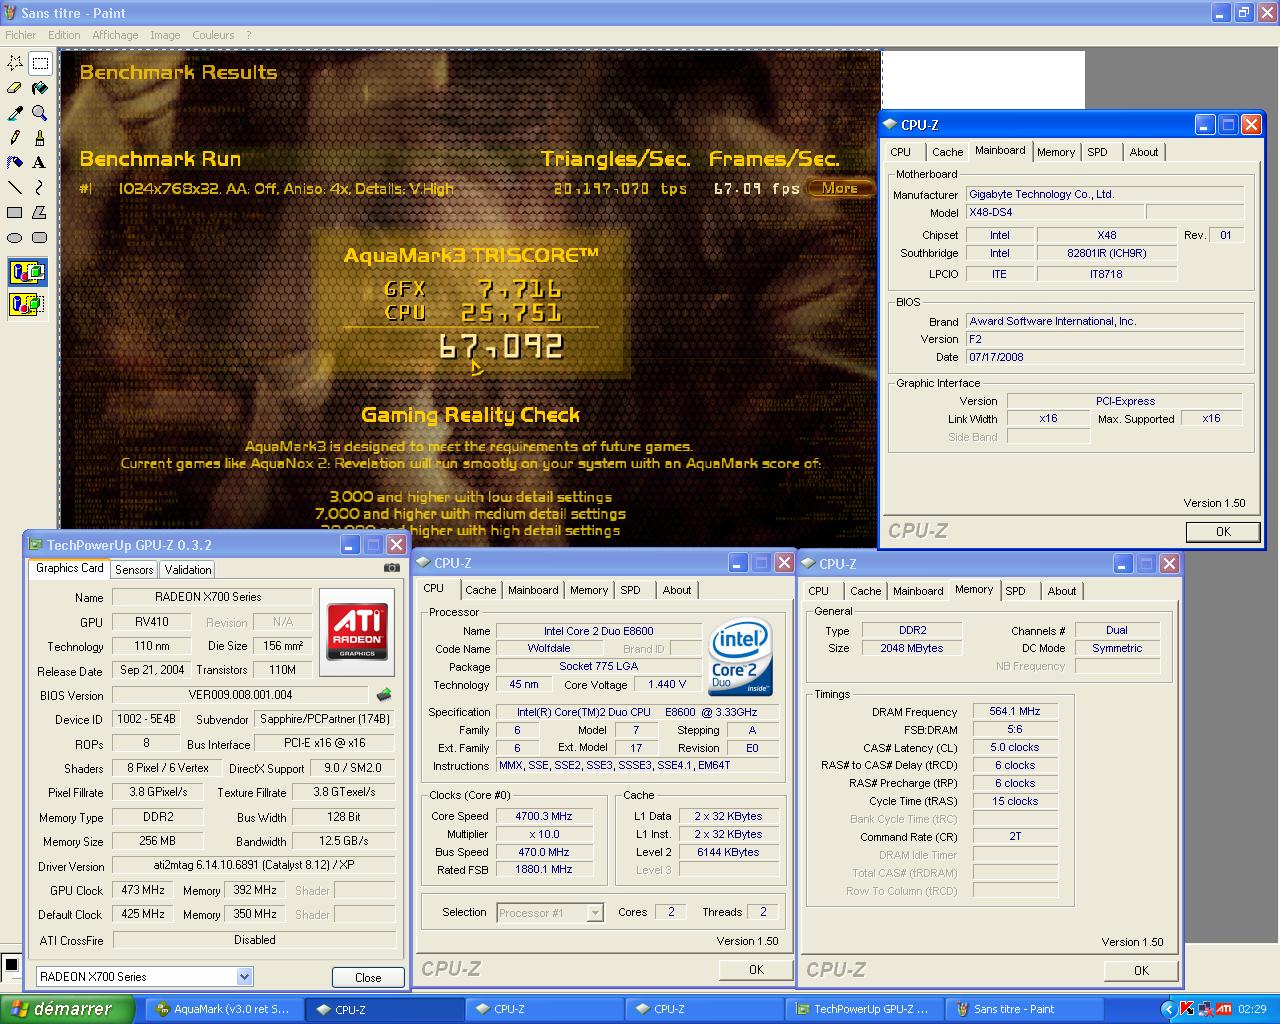Viewport: 1280px width, 1024px height.
Task: Select the text tool (A) in Paint
Action: coord(40,162)
